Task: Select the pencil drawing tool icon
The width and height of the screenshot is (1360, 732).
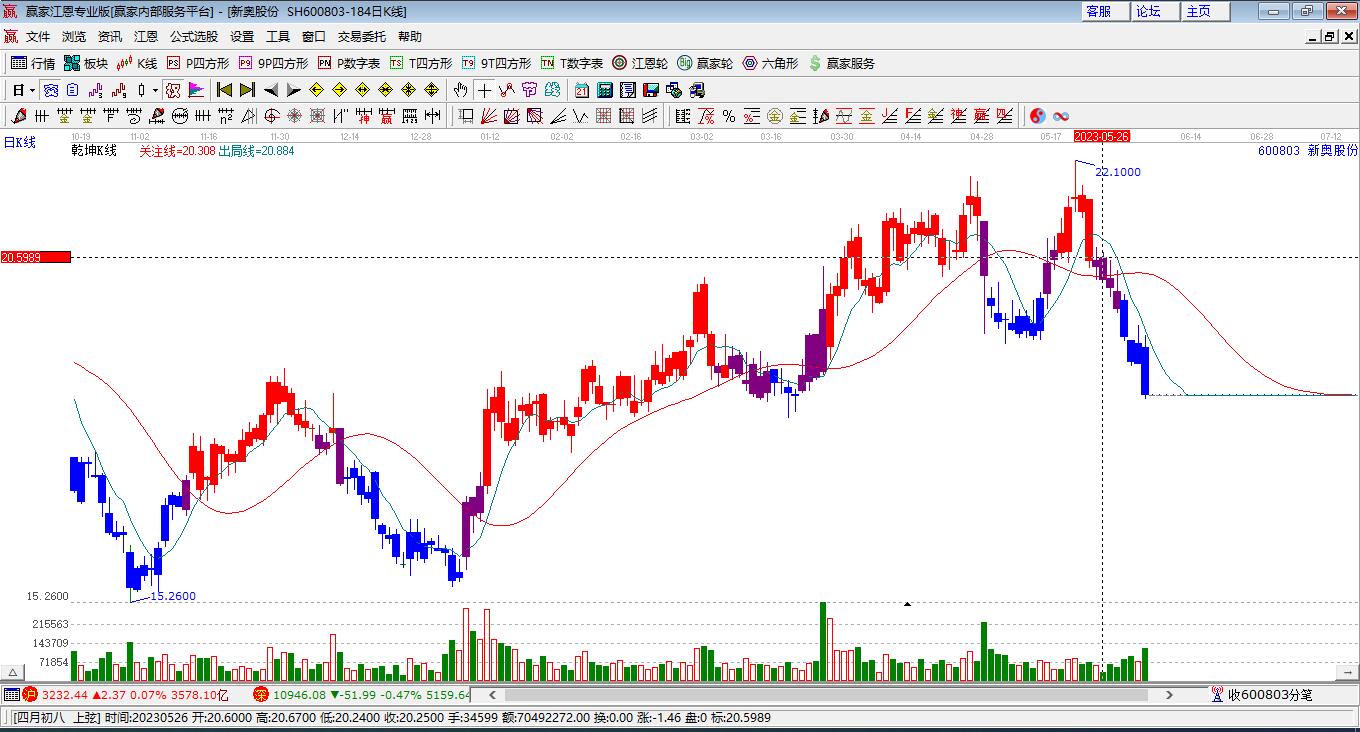Action: (x=18, y=116)
